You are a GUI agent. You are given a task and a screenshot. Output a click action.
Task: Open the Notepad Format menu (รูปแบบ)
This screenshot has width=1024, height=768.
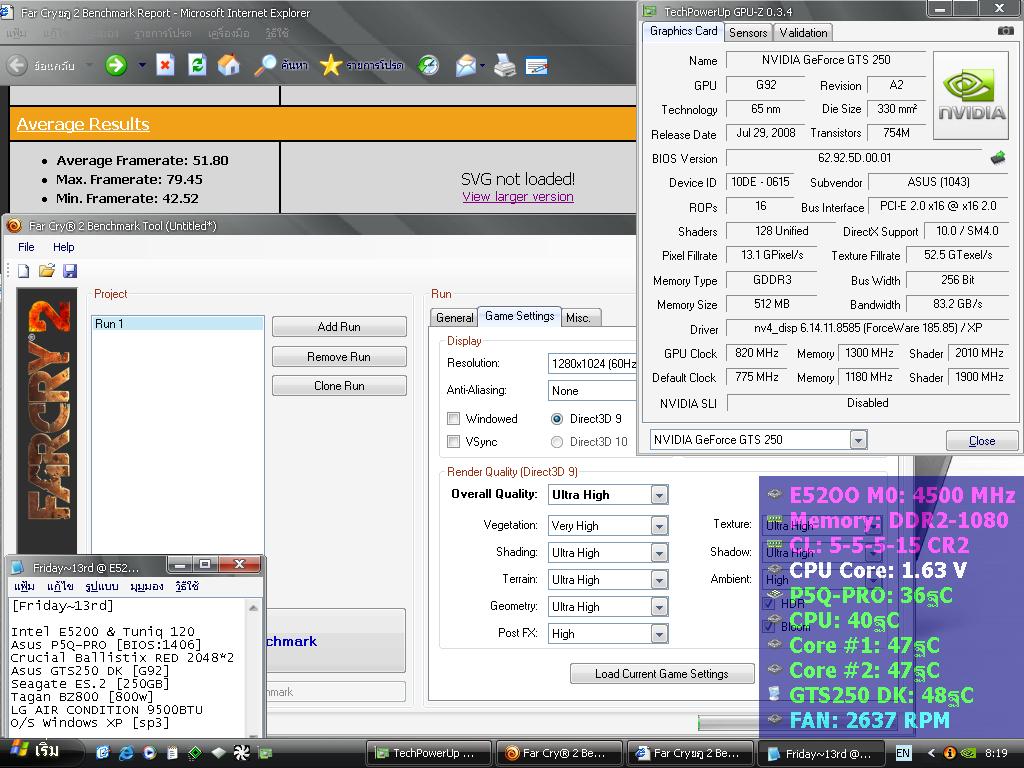coord(101,586)
